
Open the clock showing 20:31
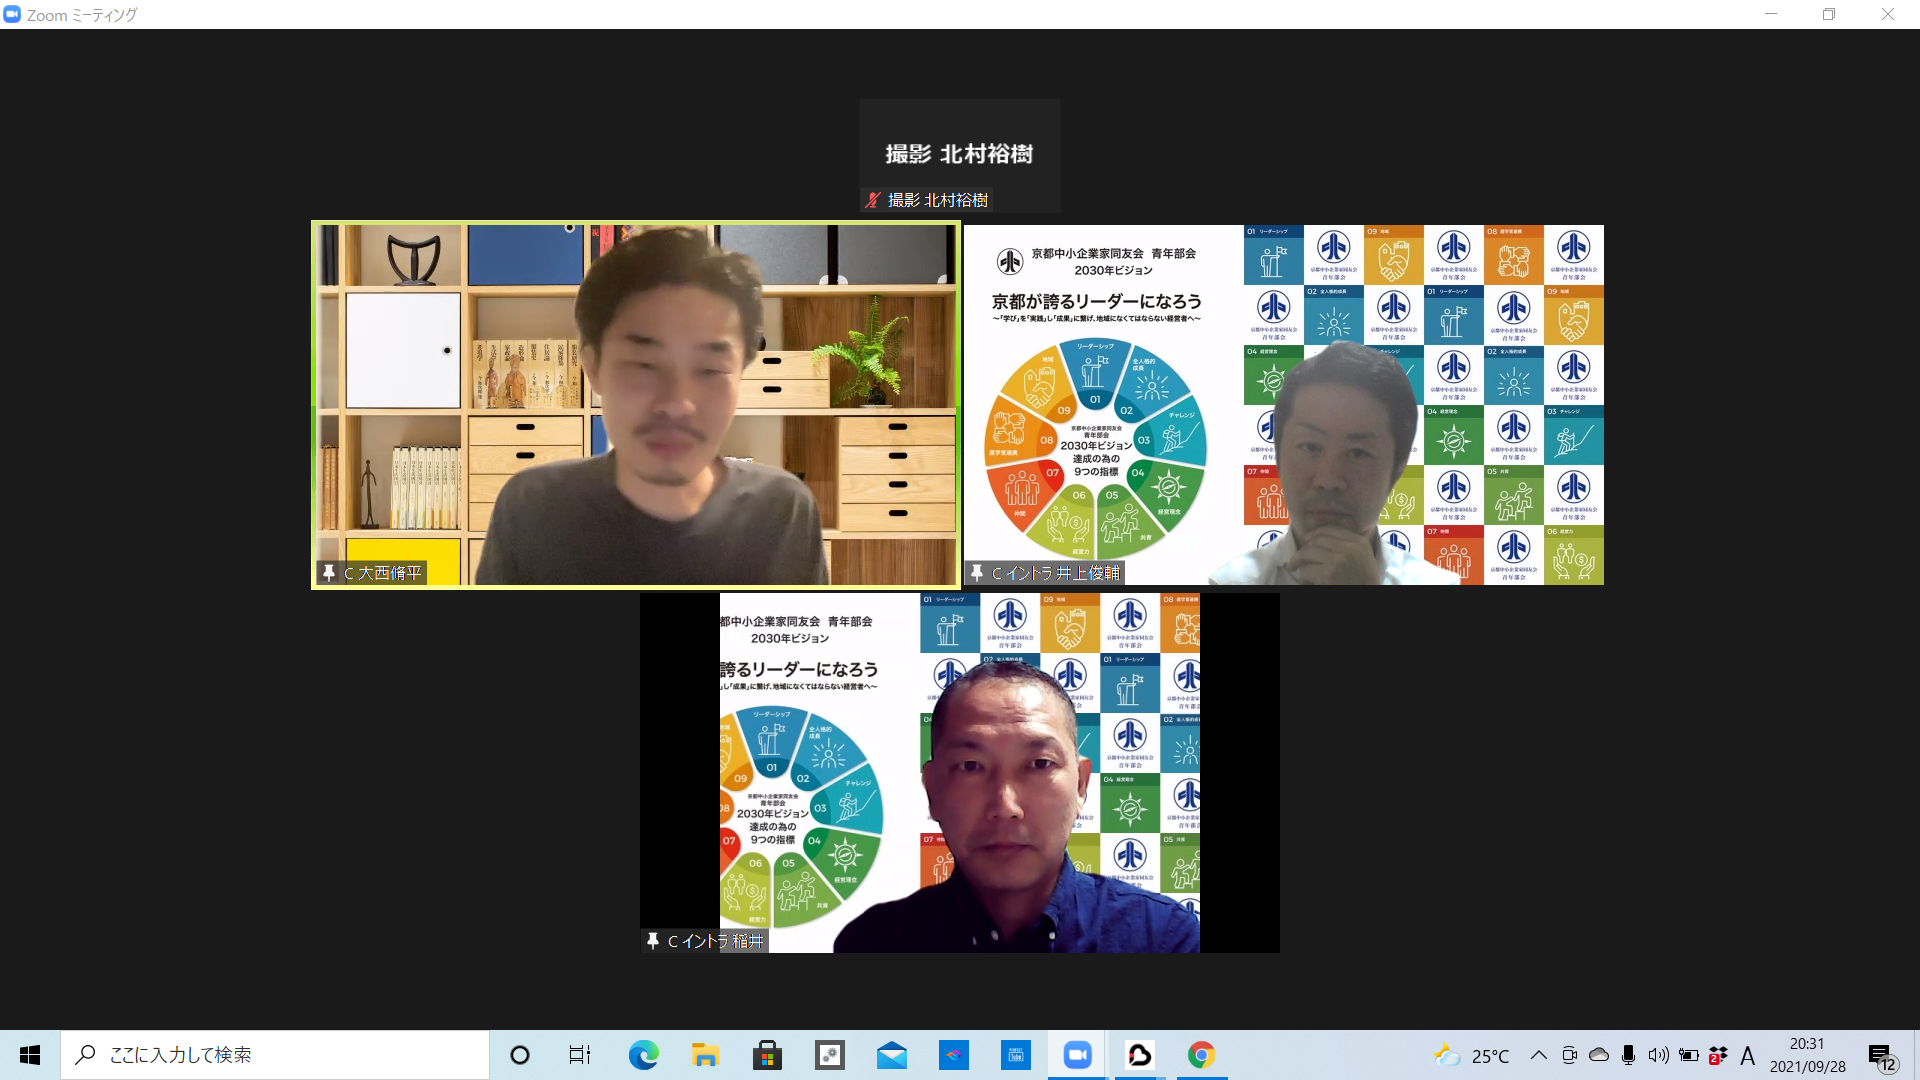pos(1807,1055)
